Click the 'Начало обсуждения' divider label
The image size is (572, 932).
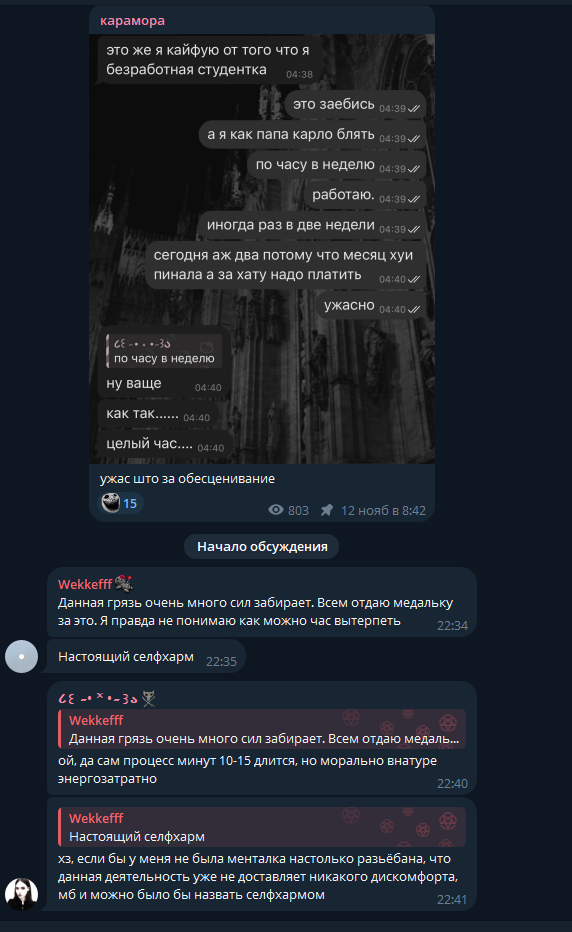coord(262,546)
